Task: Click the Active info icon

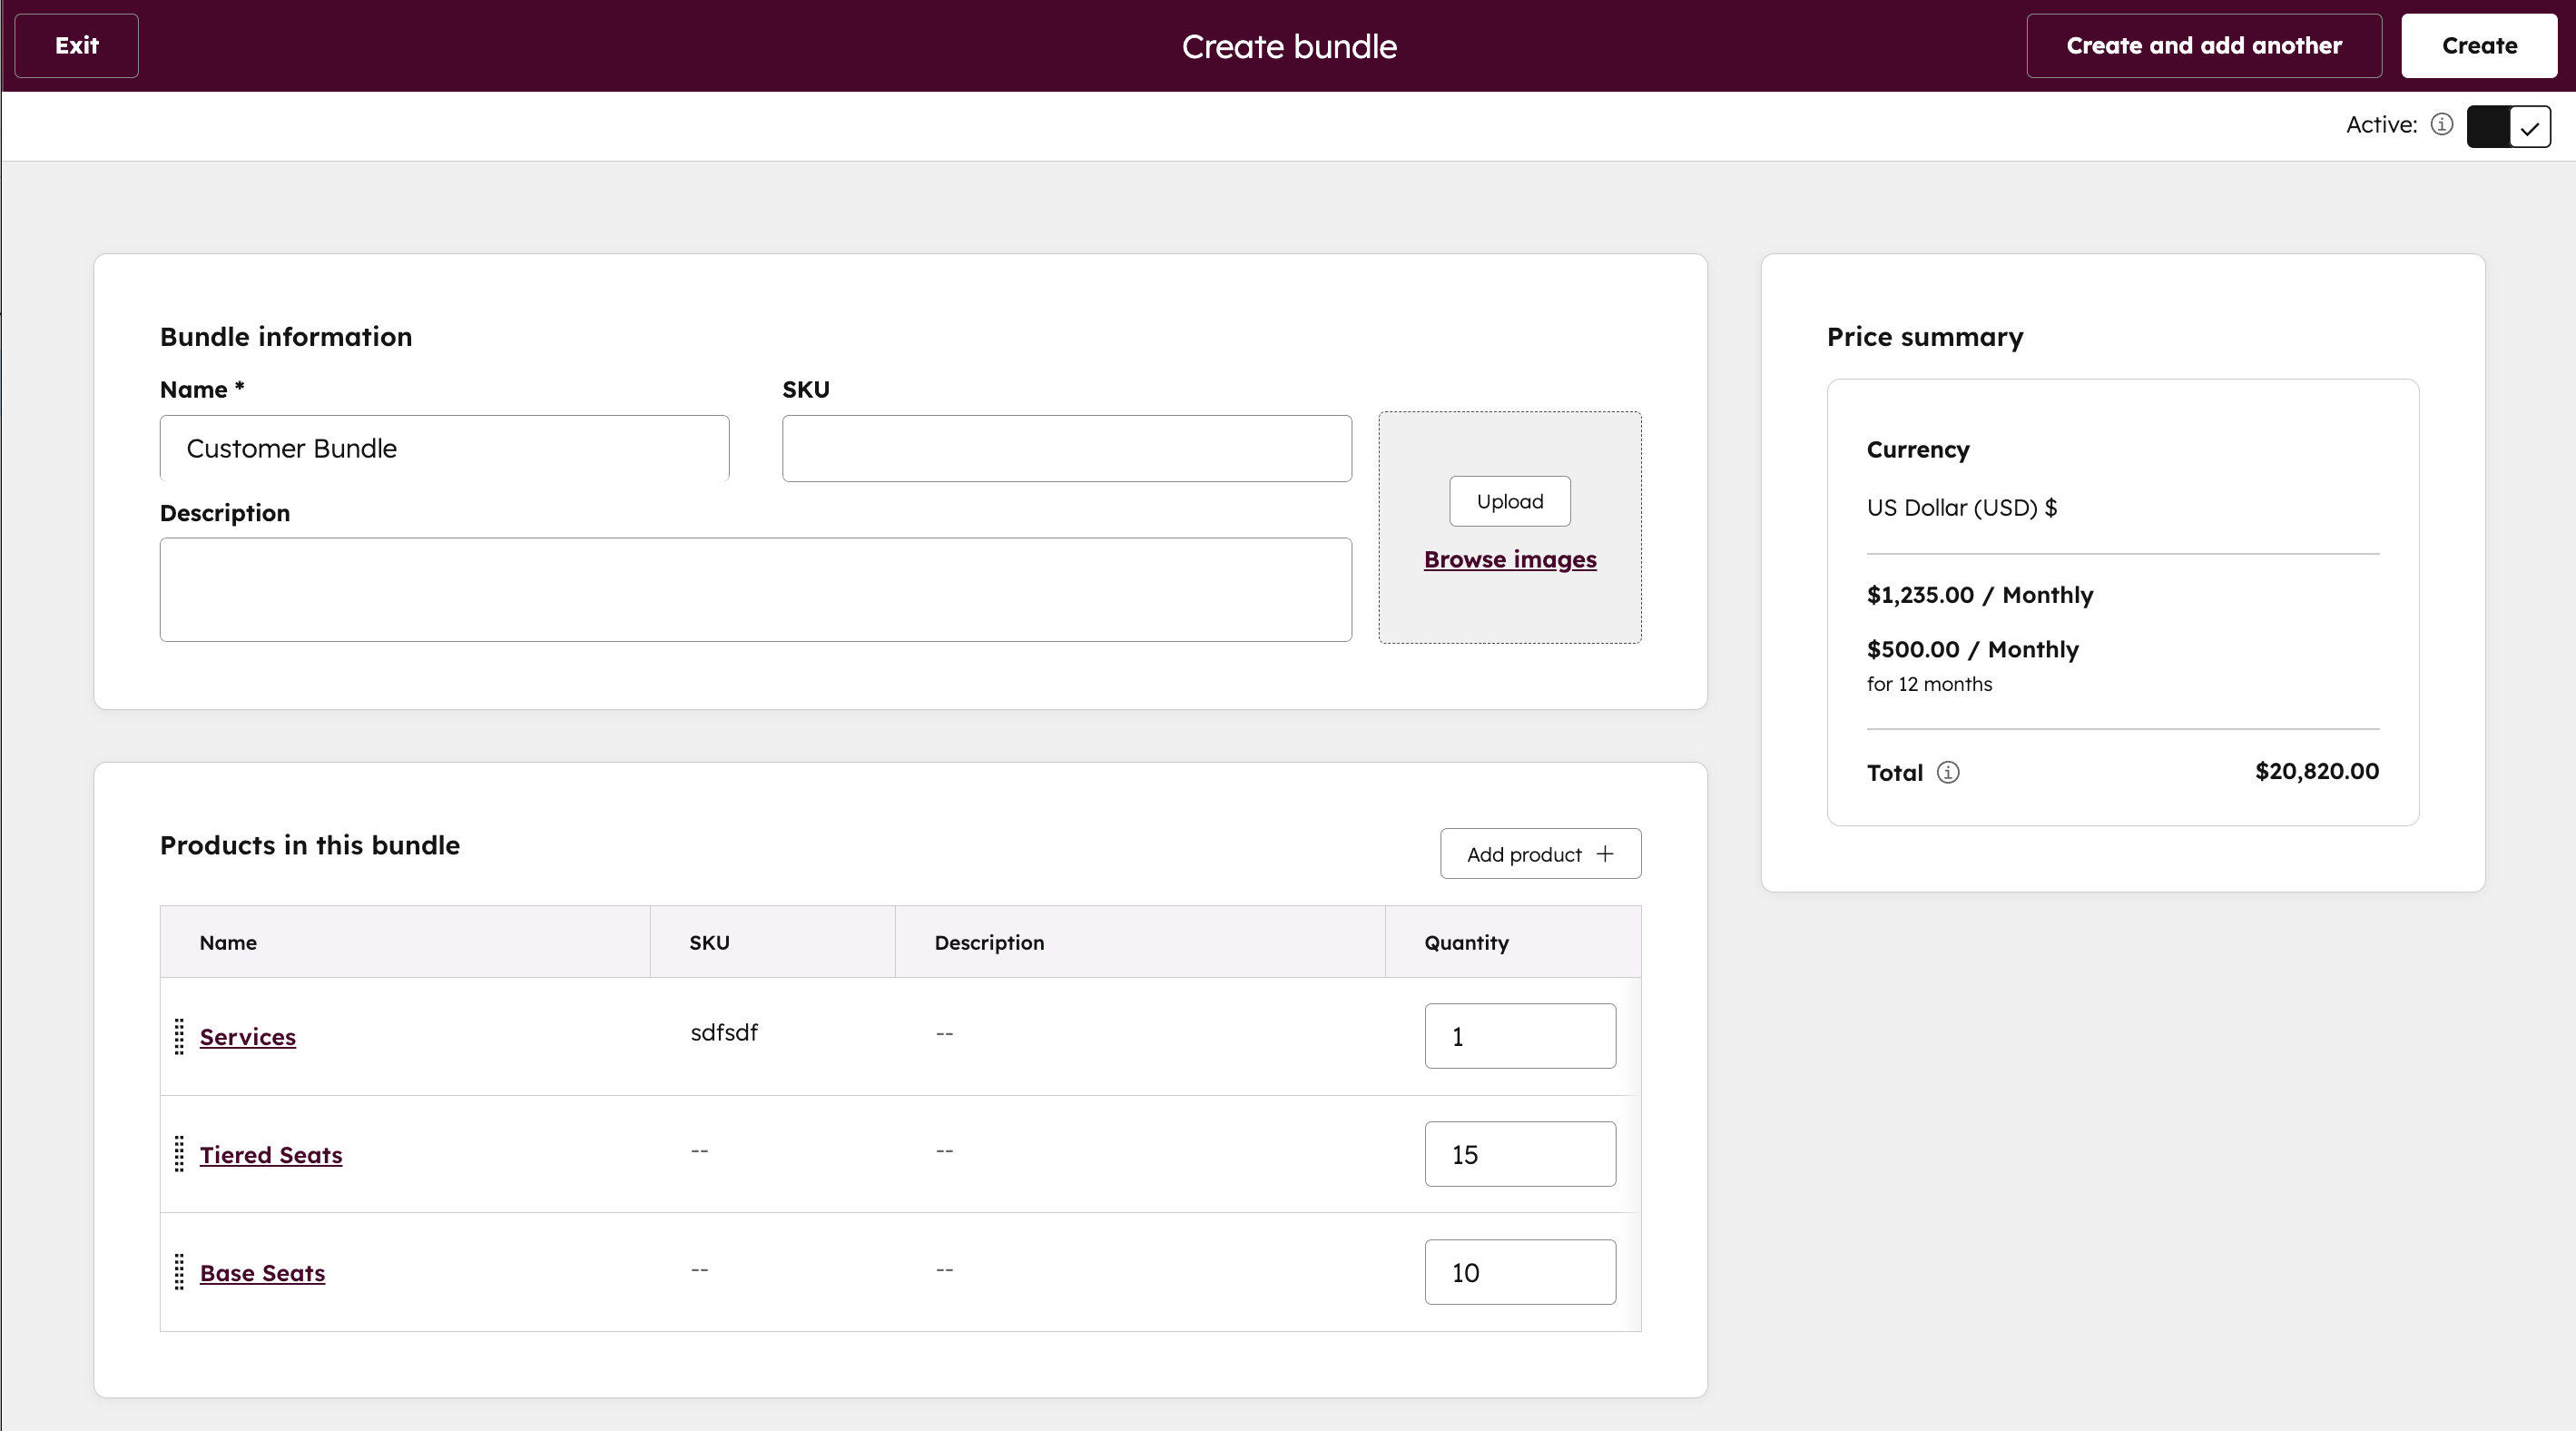Action: tap(2441, 124)
